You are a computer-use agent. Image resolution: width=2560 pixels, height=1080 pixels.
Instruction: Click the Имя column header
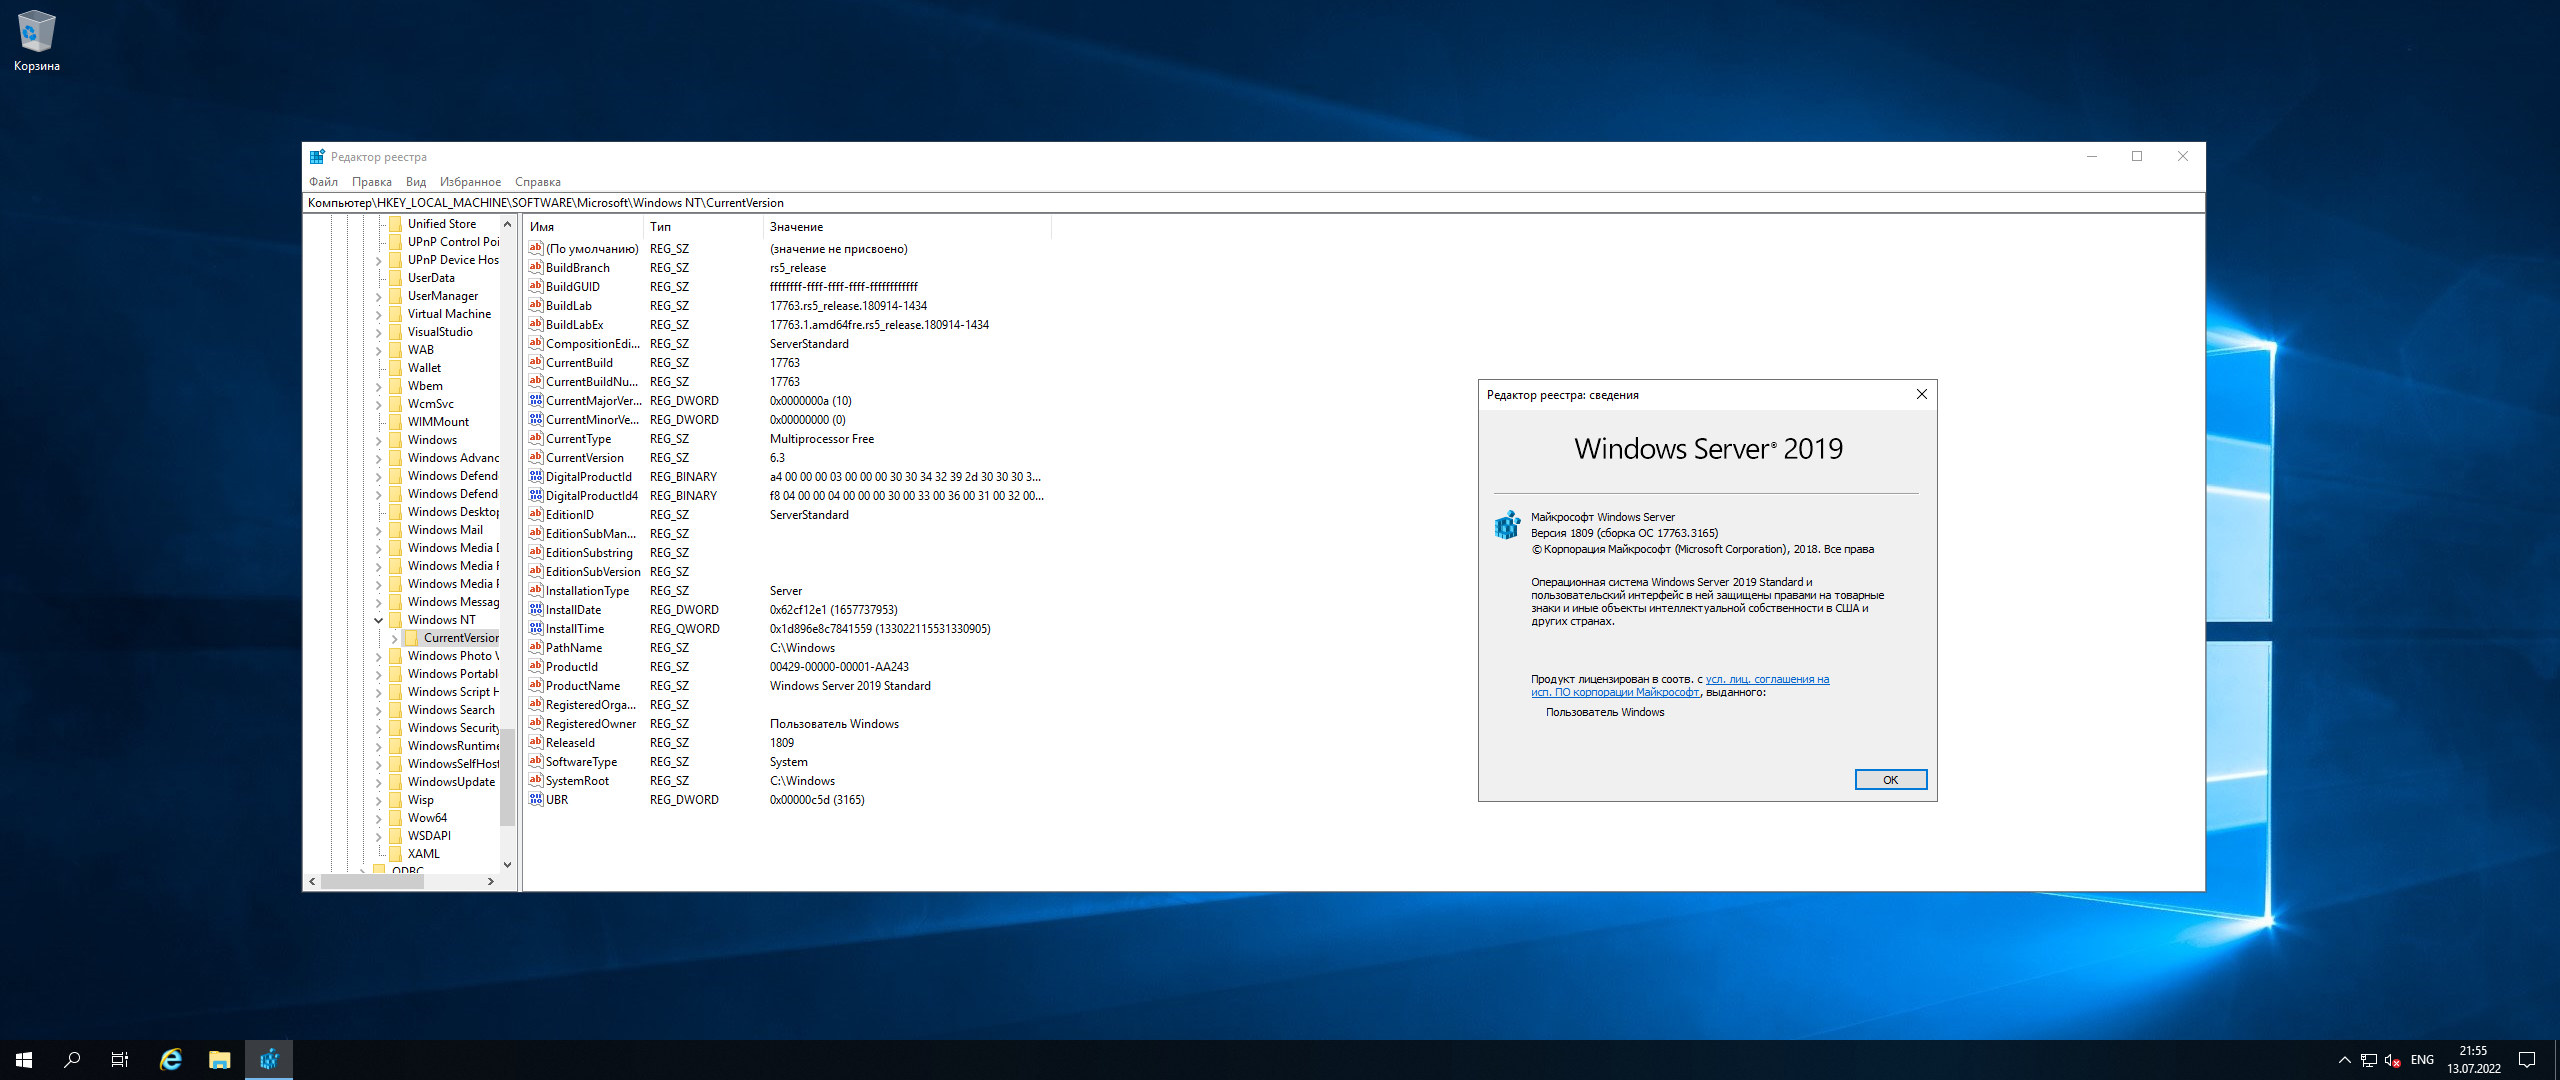click(x=583, y=227)
